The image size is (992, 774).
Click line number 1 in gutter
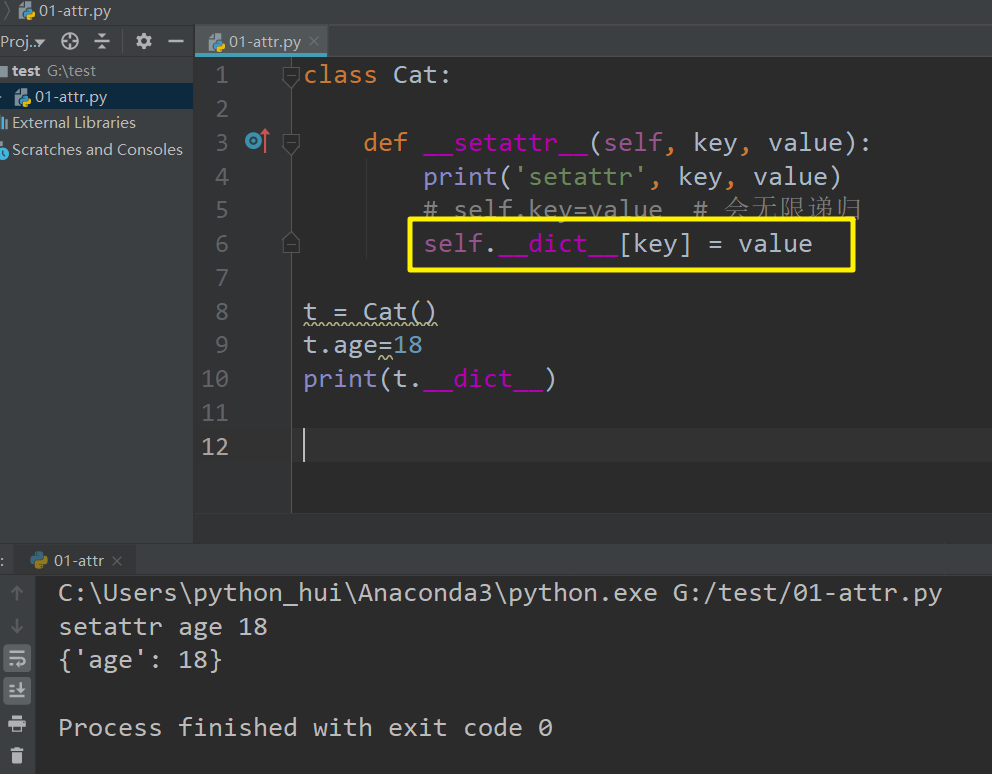(221, 75)
